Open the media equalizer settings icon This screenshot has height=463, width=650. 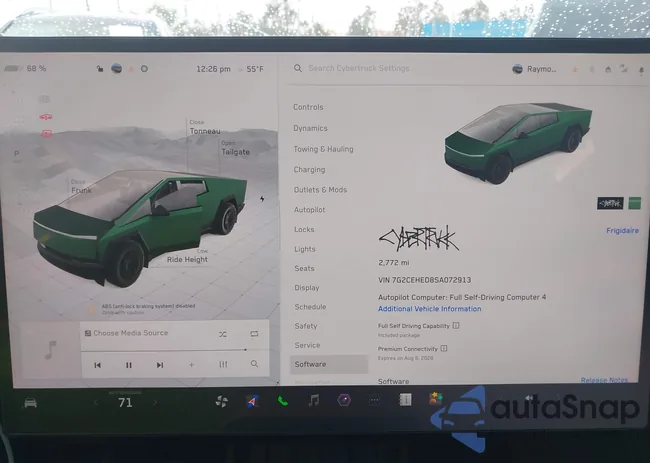point(223,365)
